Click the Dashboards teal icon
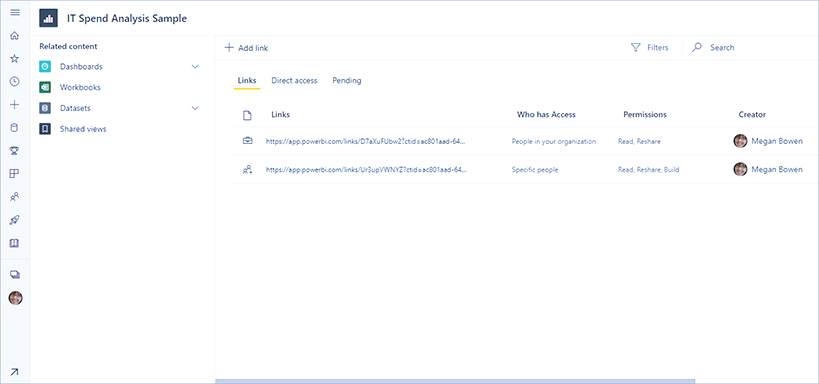The width and height of the screenshot is (819, 384). pyautogui.click(x=45, y=67)
